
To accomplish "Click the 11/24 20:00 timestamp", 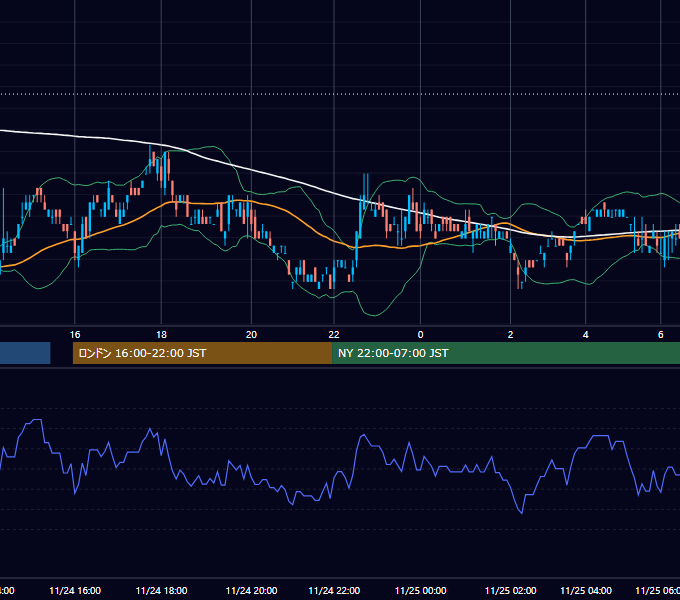I will tap(252, 590).
